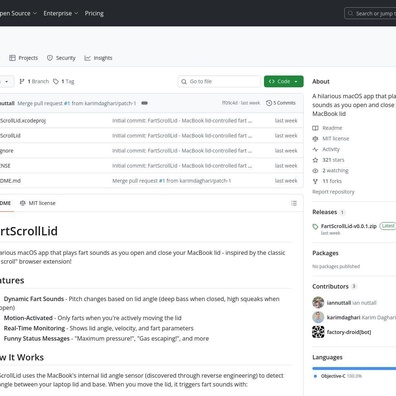Click the fork icon beside 11 forks

click(315, 181)
